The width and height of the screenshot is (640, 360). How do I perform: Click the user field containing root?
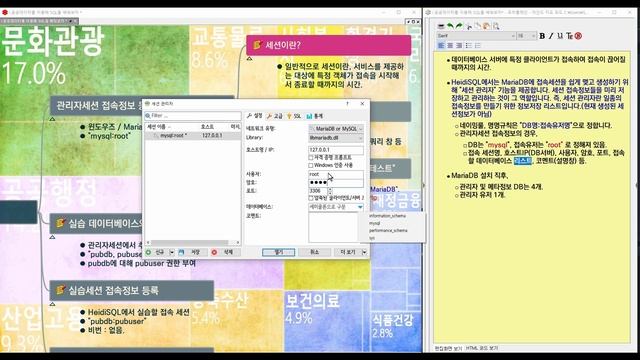point(336,174)
